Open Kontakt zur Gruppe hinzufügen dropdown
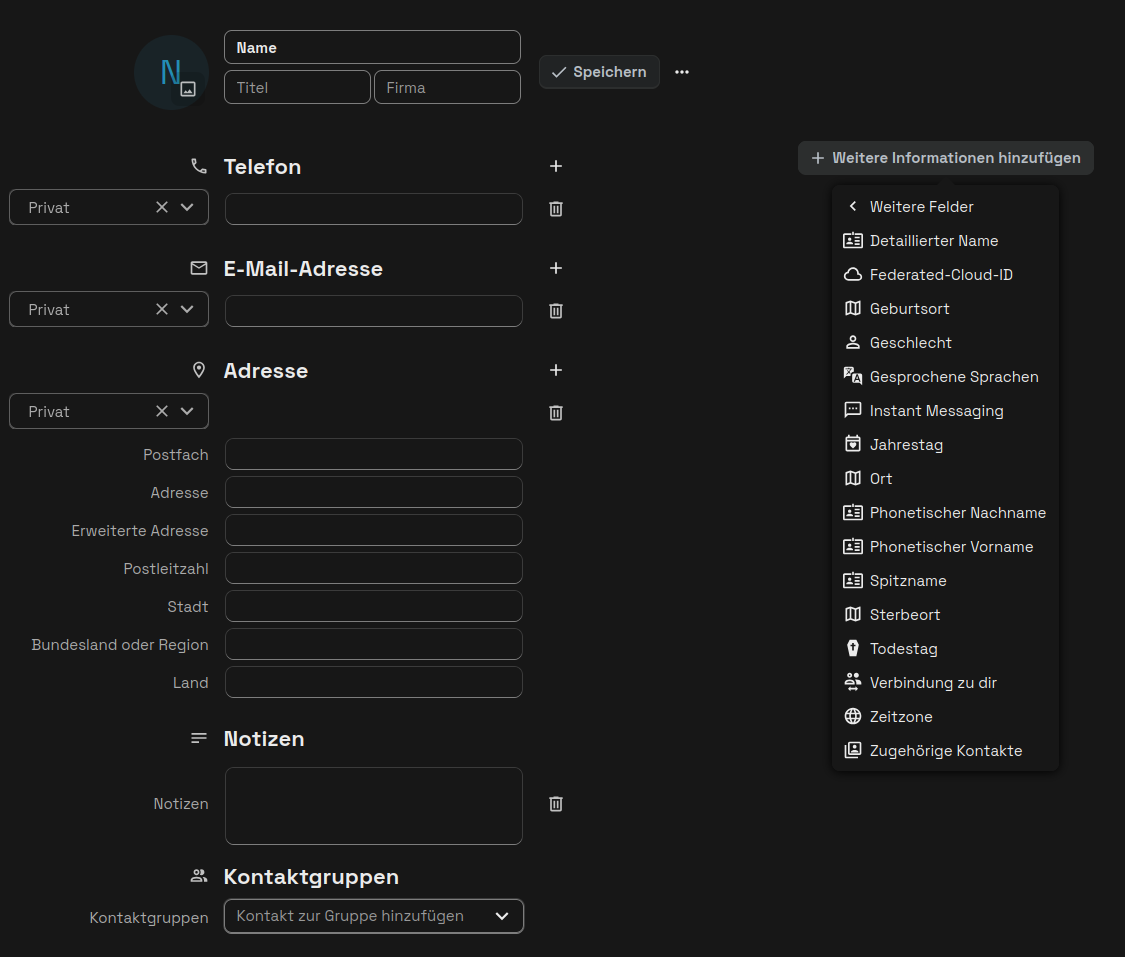This screenshot has width=1125, height=957. [x=502, y=916]
